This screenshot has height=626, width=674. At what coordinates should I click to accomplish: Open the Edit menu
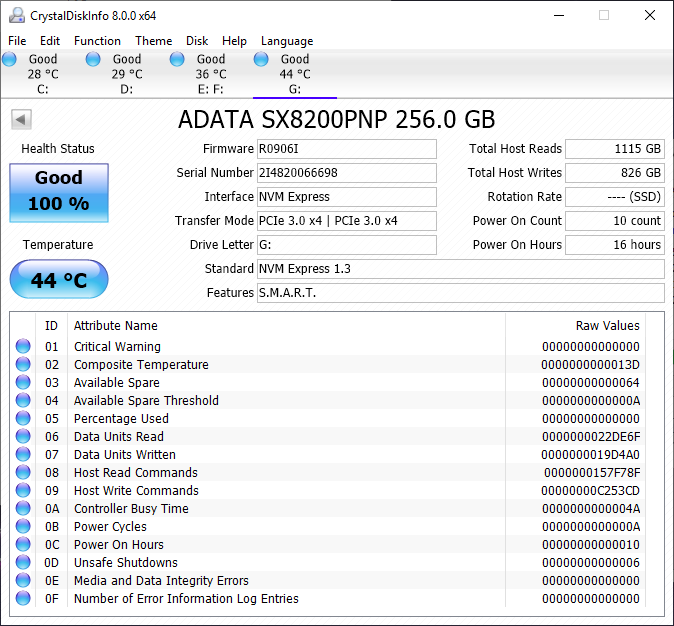(50, 41)
